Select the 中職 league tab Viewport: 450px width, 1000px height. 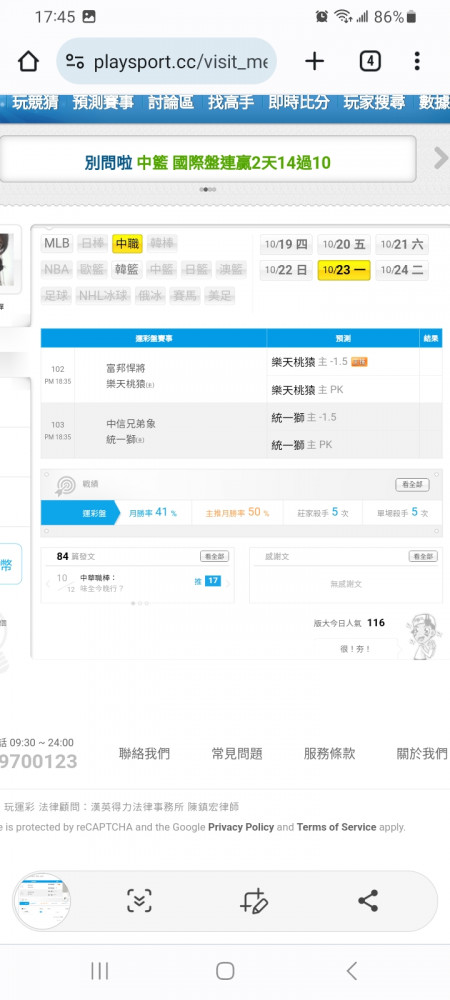pyautogui.click(x=127, y=244)
